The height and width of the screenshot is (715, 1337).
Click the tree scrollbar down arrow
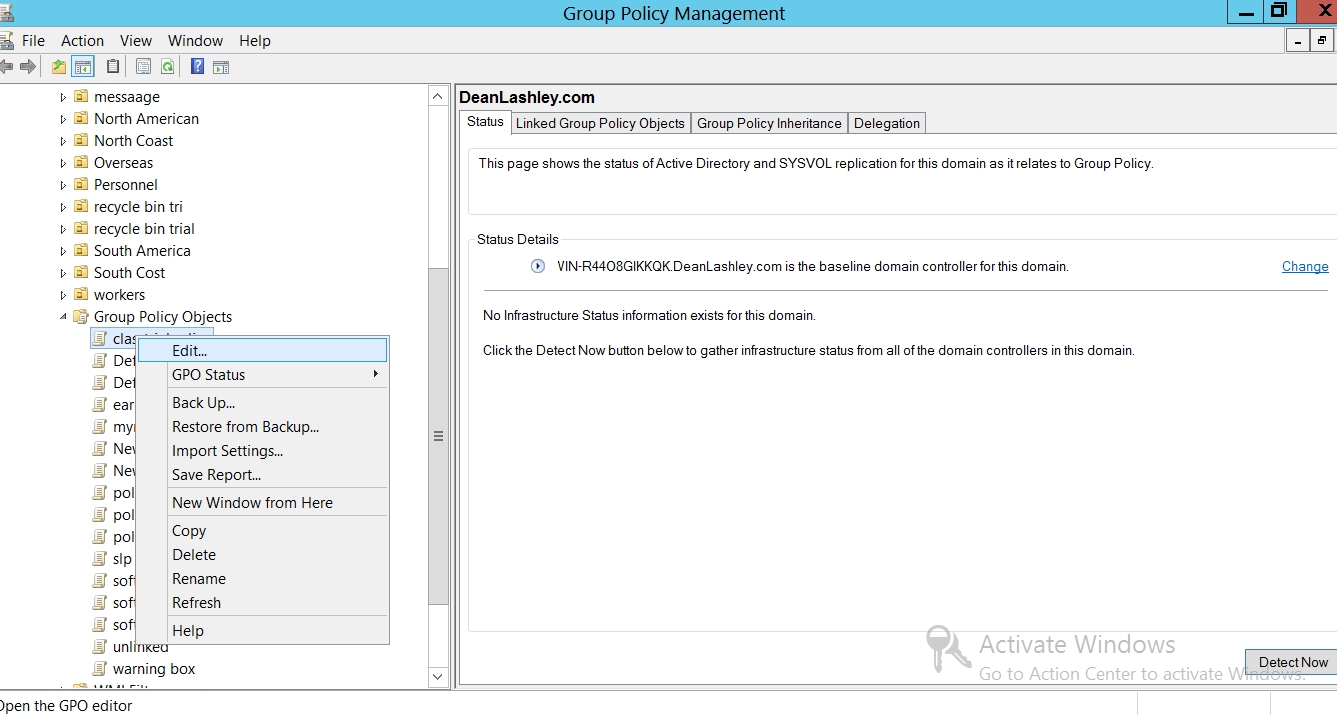click(x=438, y=677)
